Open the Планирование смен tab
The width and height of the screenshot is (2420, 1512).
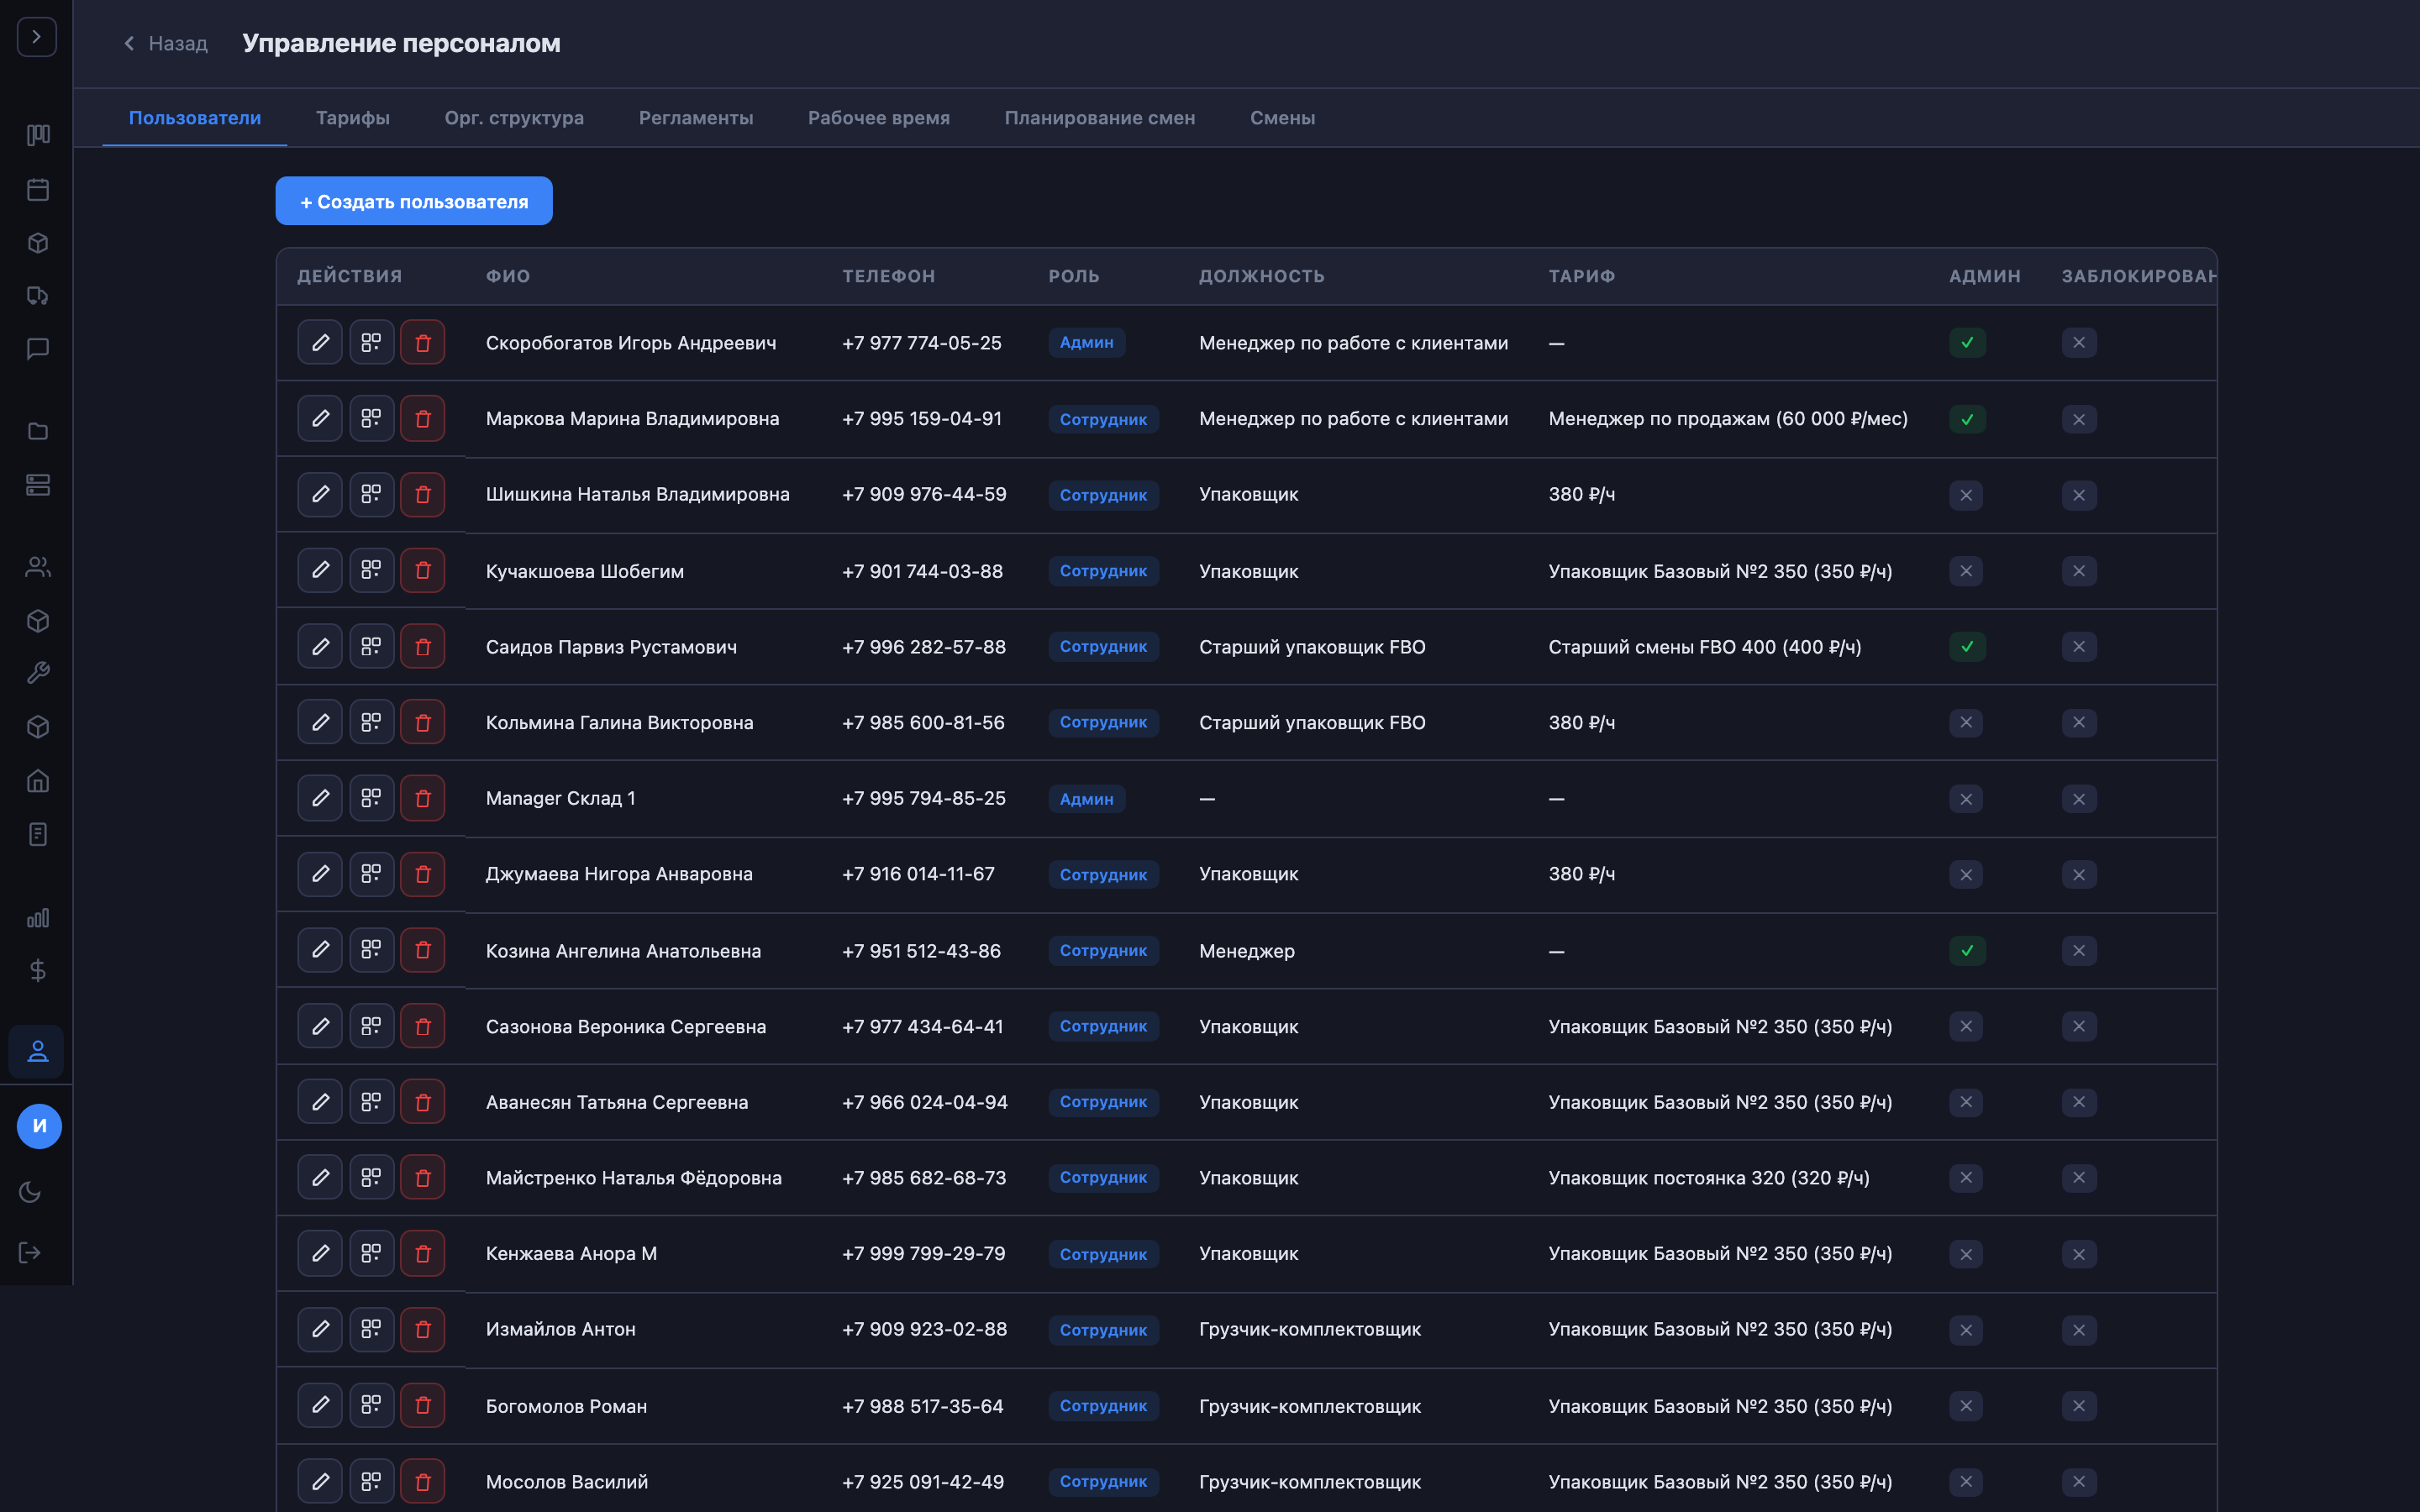[1099, 118]
